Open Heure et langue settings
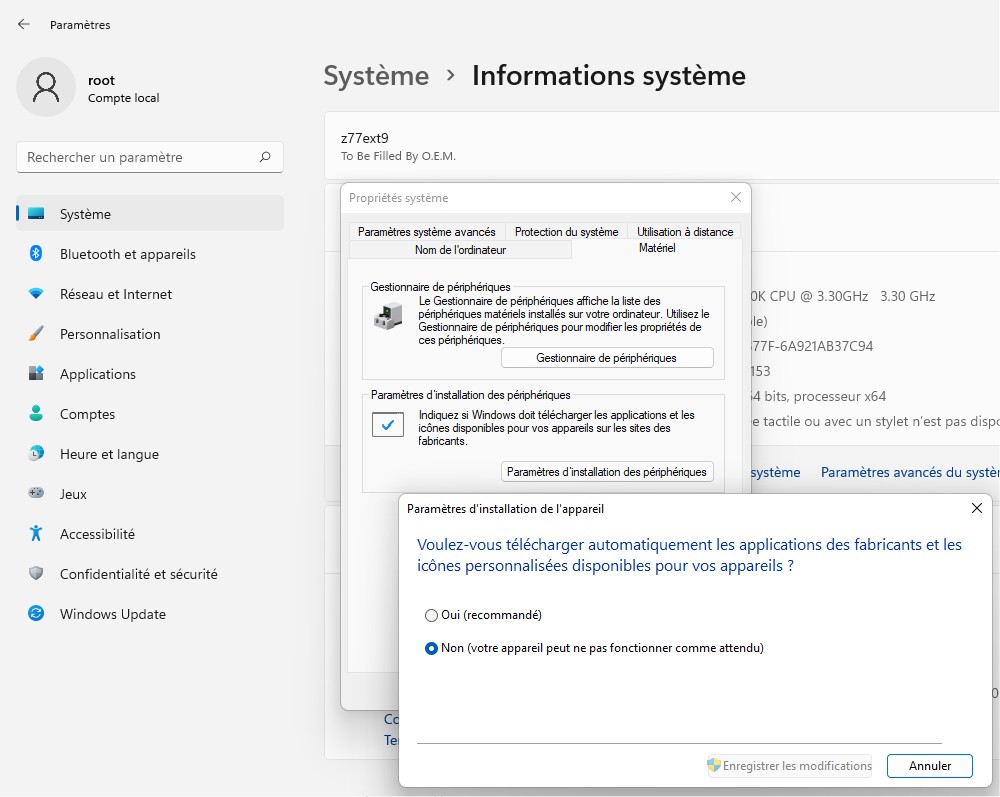Screen dimensions: 1000x797 pos(150,454)
